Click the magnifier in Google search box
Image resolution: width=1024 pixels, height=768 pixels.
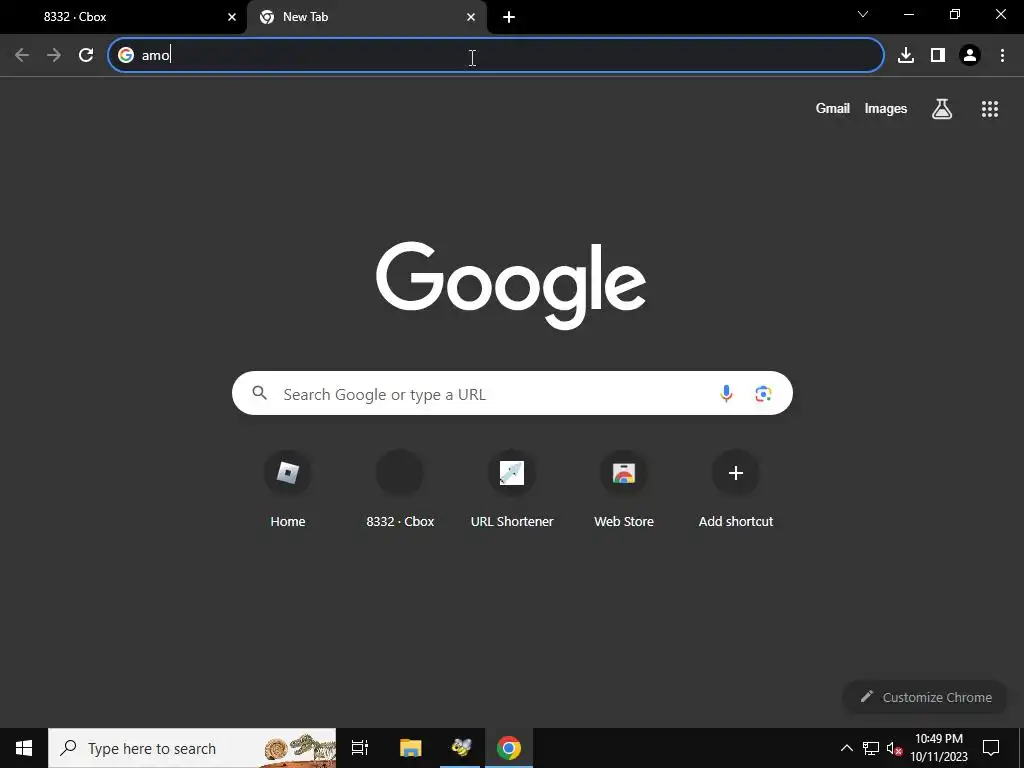click(260, 393)
